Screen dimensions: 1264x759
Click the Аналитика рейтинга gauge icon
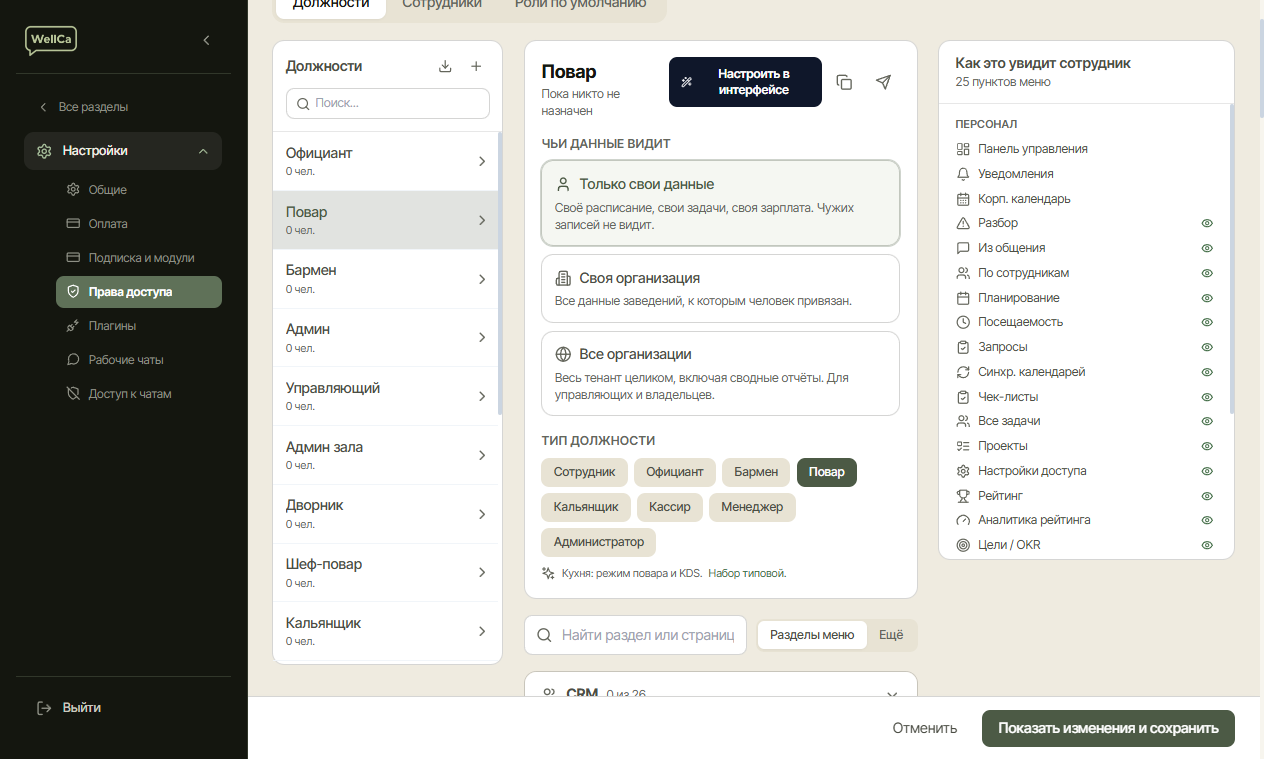963,521
